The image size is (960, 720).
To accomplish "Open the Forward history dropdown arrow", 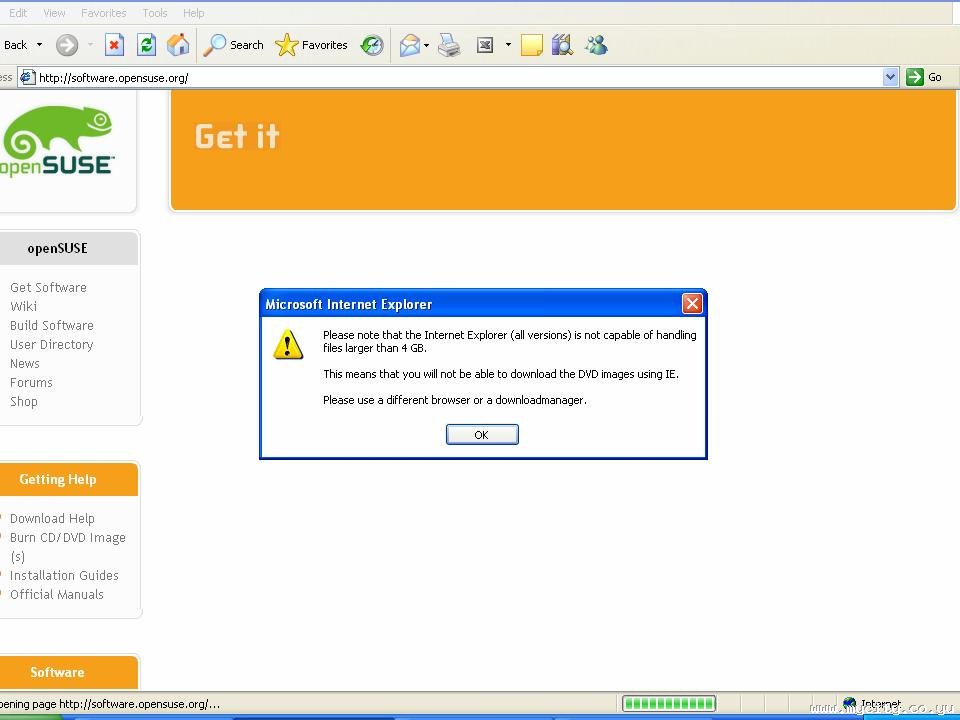I will coord(90,45).
